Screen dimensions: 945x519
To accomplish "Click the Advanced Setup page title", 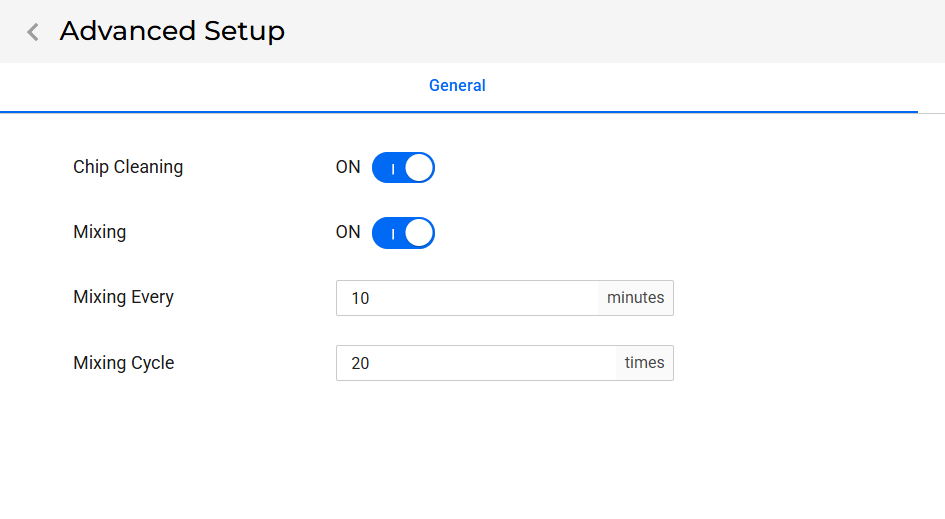I will [x=172, y=31].
